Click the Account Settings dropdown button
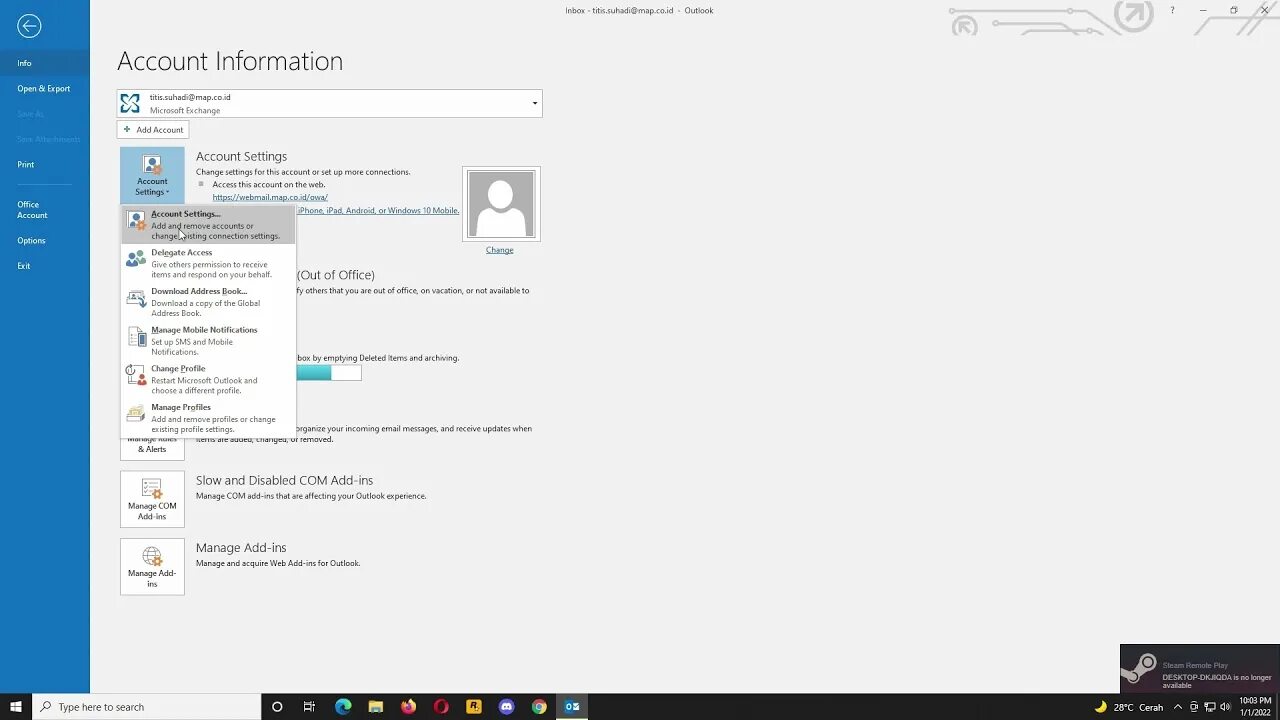1280x720 pixels. 152,175
